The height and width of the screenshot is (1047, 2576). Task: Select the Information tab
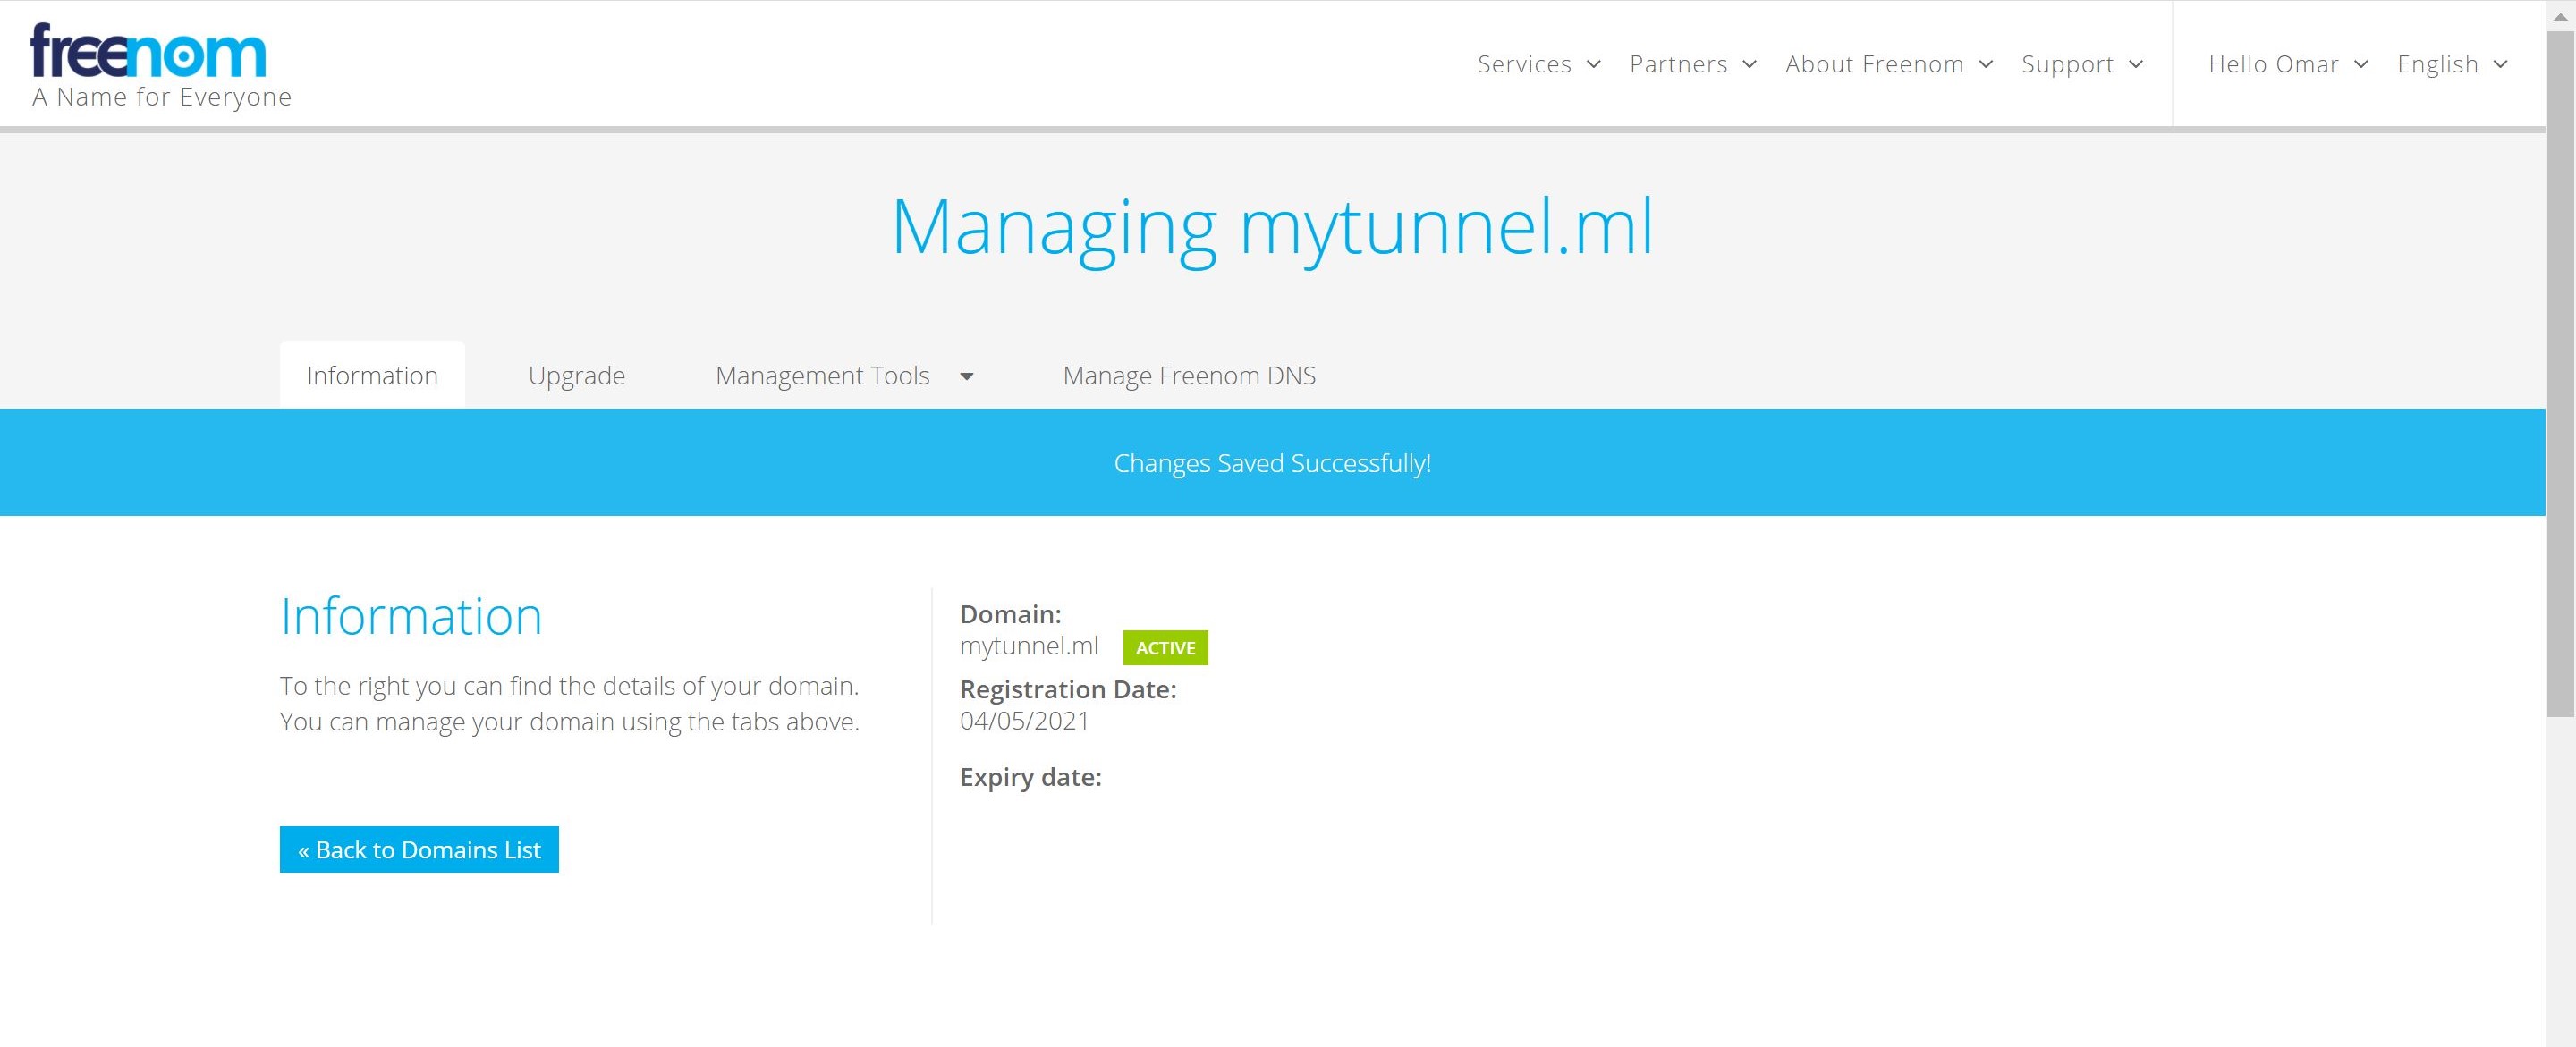[x=372, y=375]
